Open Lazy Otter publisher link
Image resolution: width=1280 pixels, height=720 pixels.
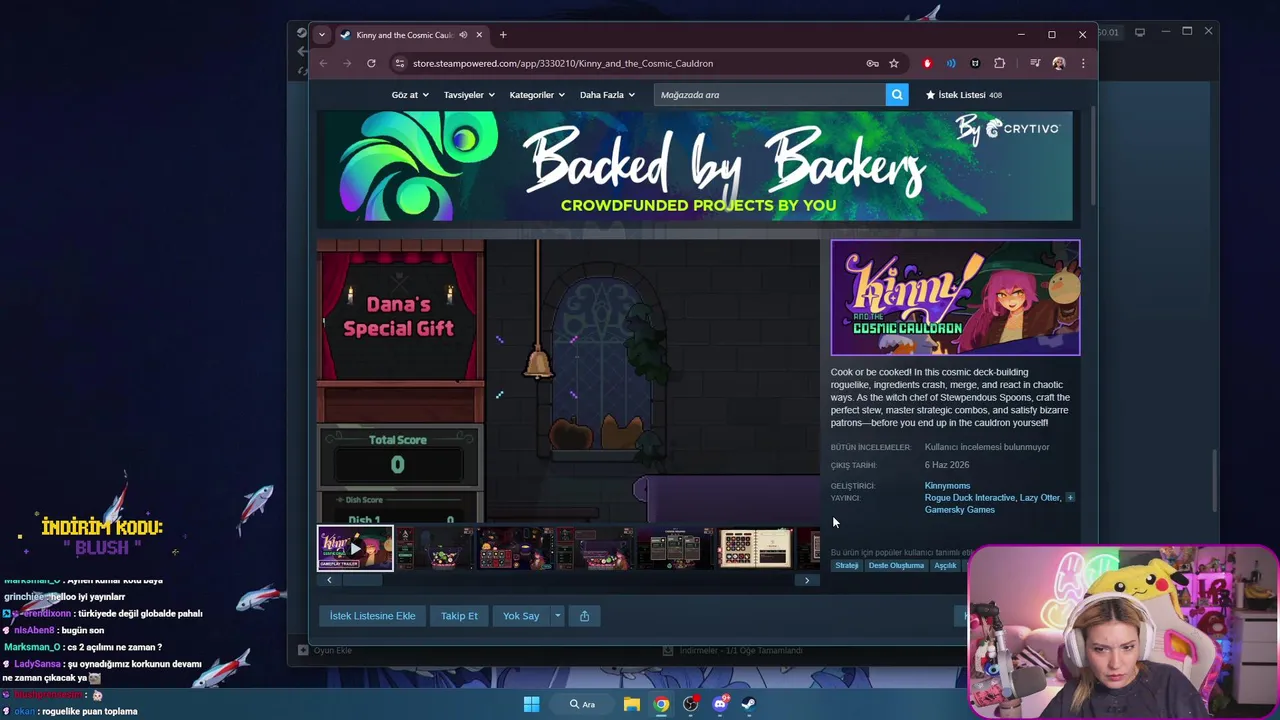point(1040,498)
